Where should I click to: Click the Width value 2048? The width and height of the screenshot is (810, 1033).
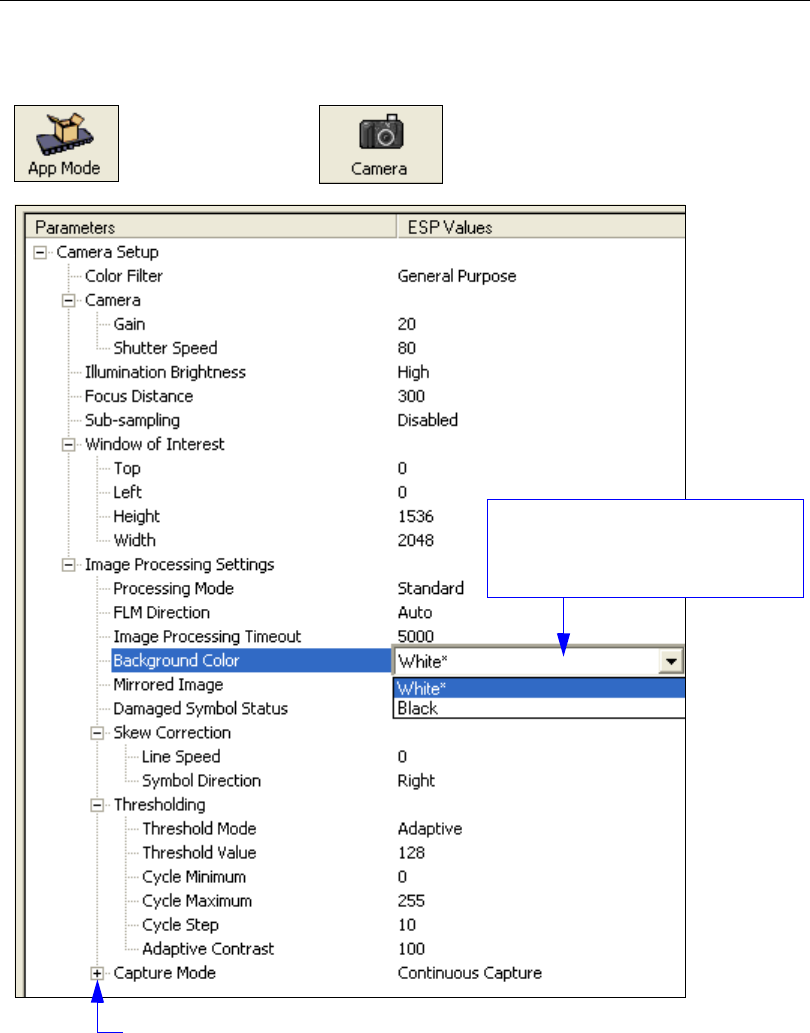click(416, 540)
